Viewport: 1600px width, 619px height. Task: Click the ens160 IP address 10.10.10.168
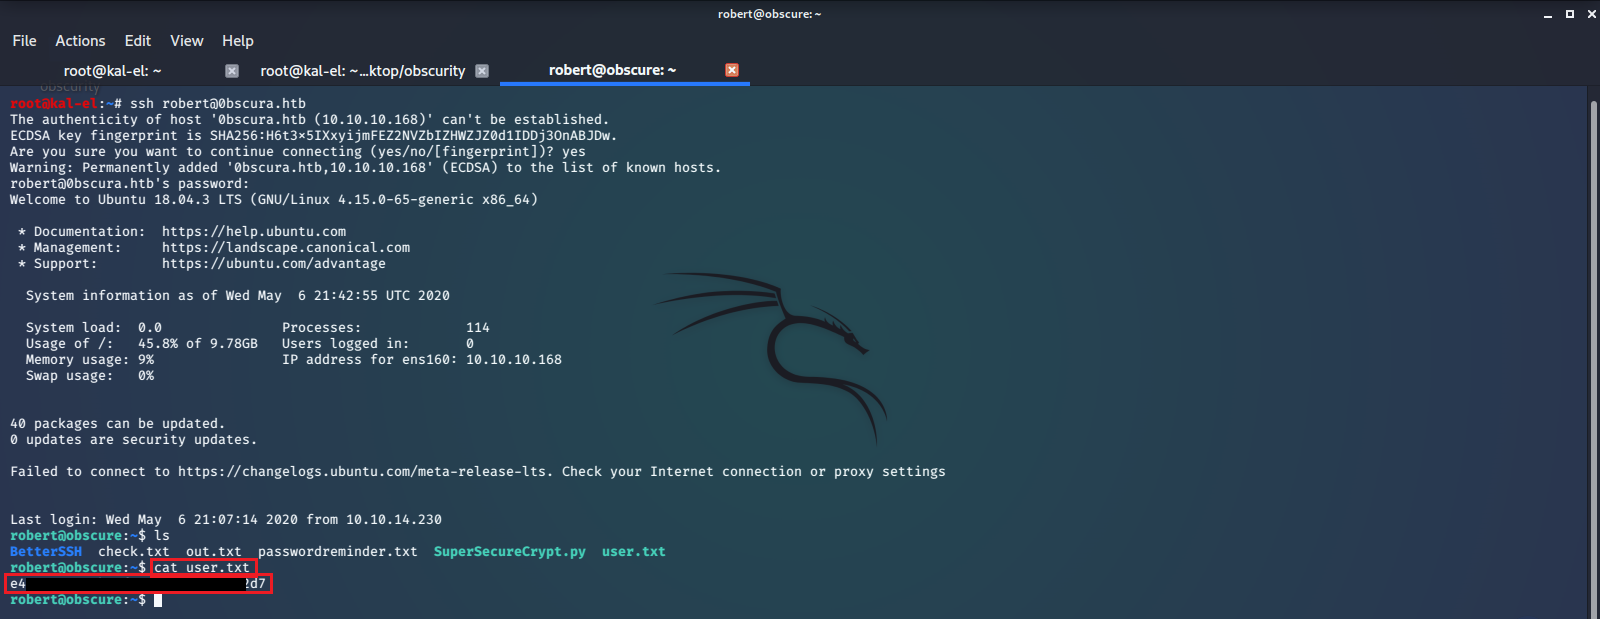(x=514, y=360)
